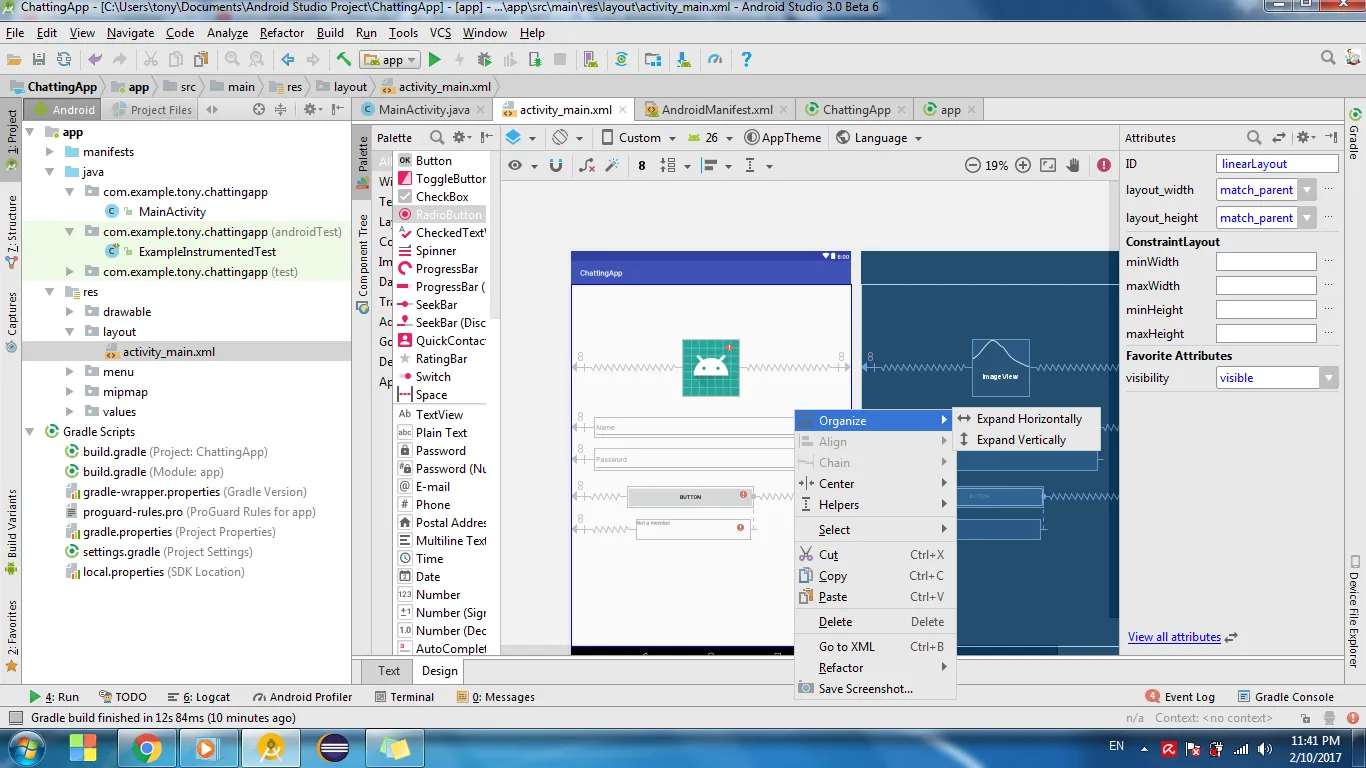
Task: Click the Autoconnect magnet icon
Action: pos(556,166)
